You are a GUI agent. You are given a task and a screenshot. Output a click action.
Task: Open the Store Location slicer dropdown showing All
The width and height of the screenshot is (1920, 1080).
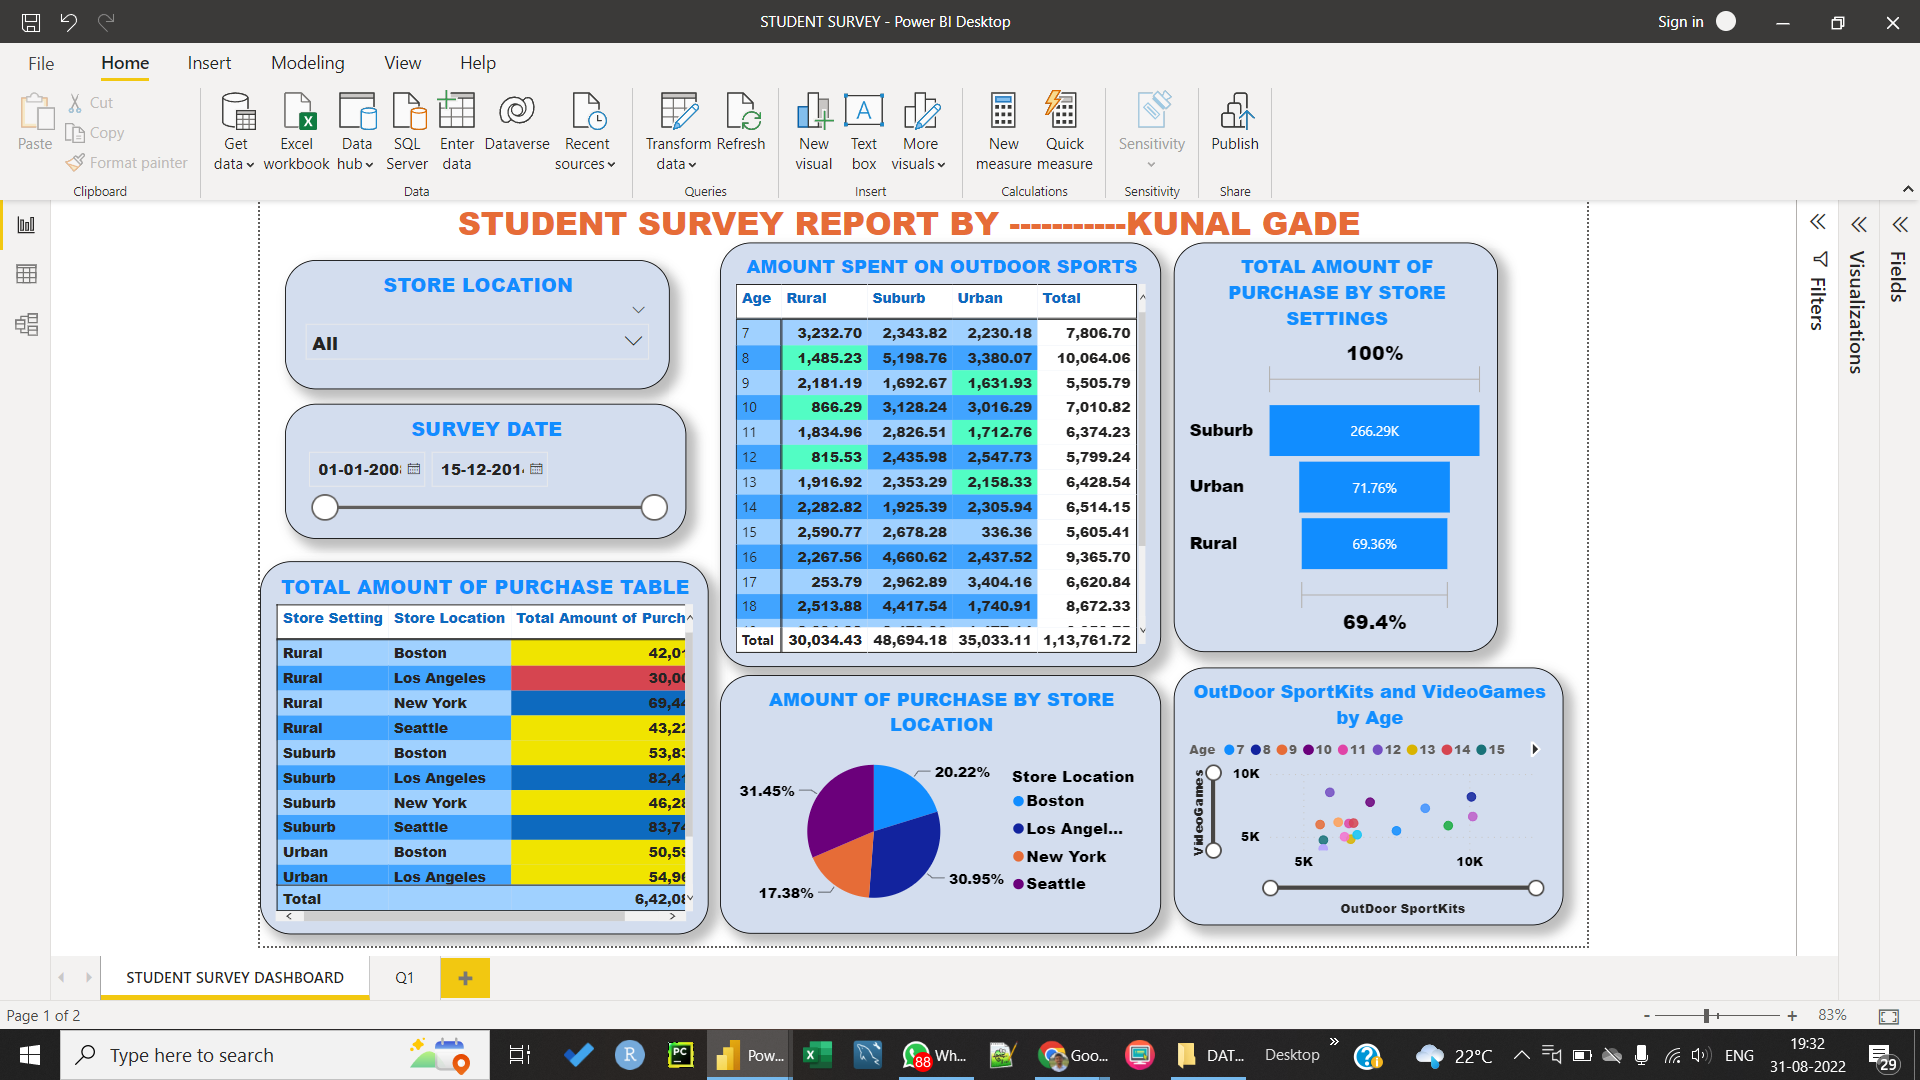tap(632, 342)
